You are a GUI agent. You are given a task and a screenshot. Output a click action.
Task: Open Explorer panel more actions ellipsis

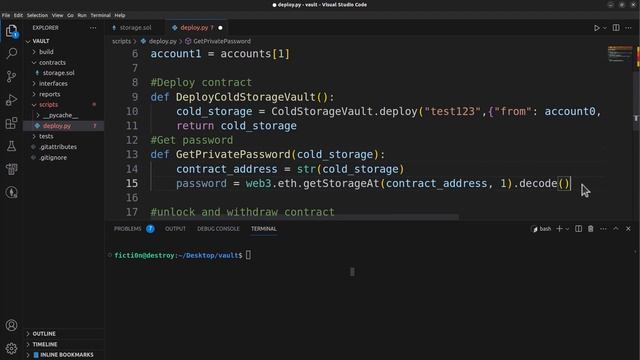pyautogui.click(x=93, y=28)
